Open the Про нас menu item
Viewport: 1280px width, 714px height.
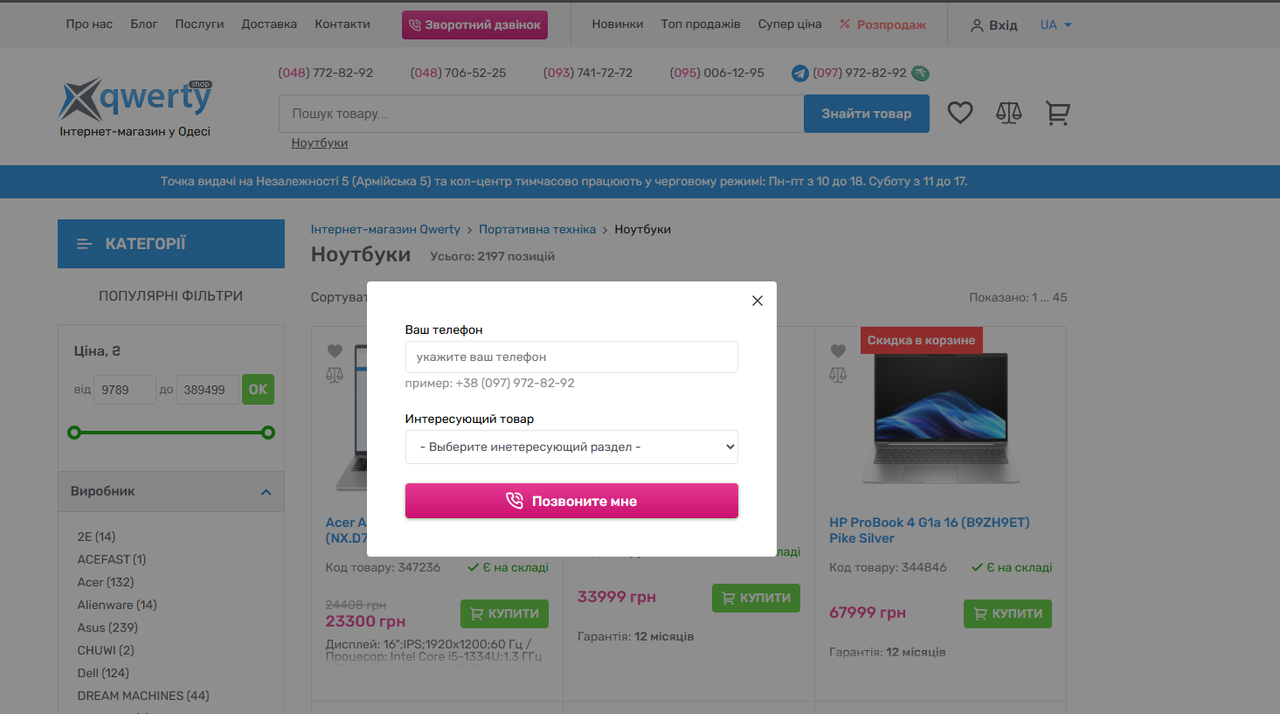(x=89, y=24)
